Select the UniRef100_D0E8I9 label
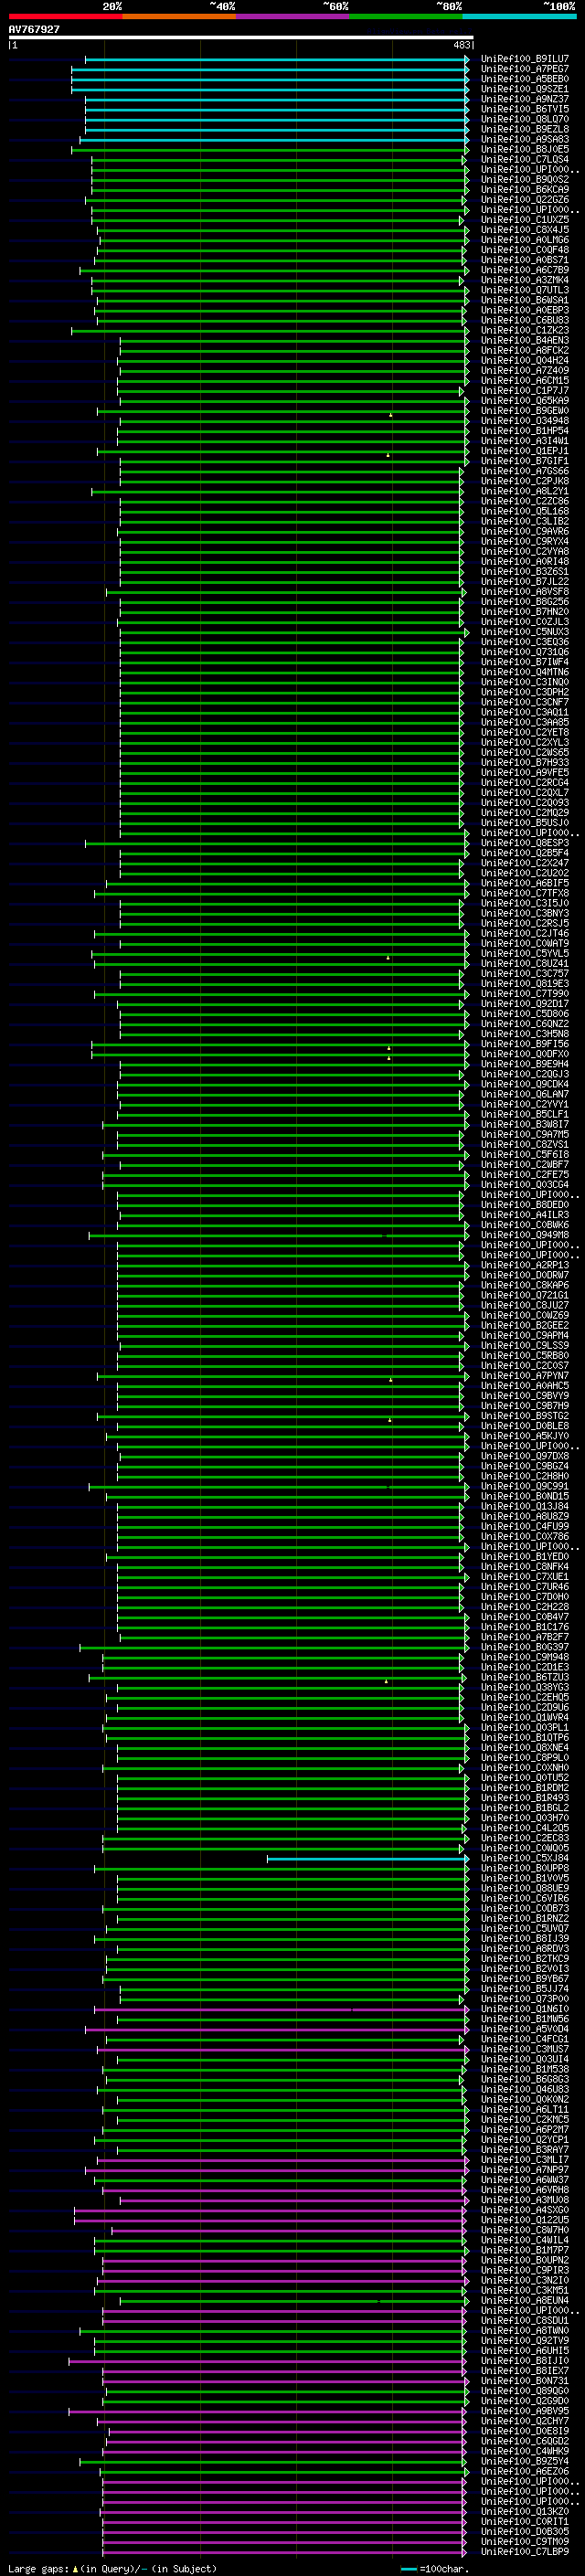585x2576 pixels. [x=524, y=2431]
